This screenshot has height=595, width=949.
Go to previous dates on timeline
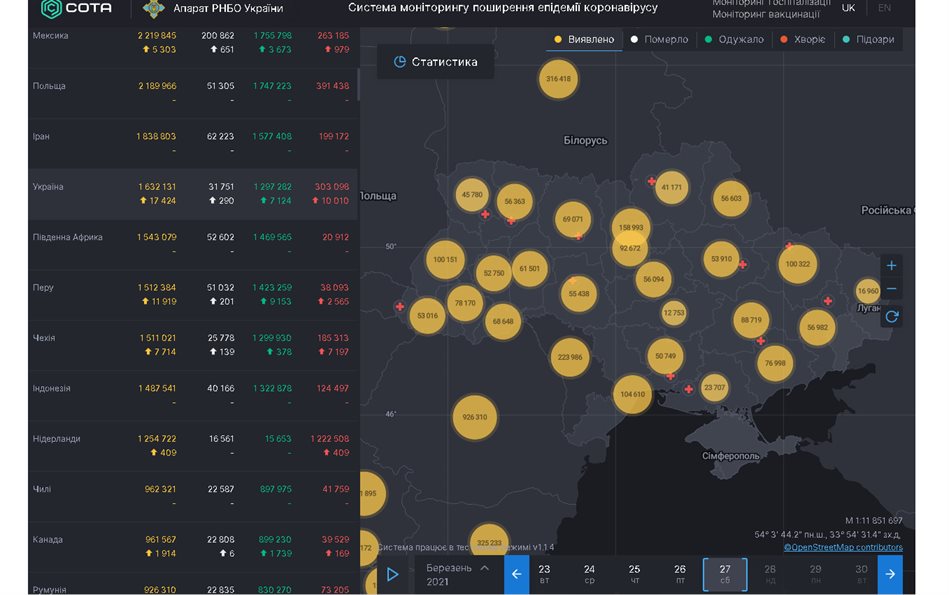click(516, 574)
